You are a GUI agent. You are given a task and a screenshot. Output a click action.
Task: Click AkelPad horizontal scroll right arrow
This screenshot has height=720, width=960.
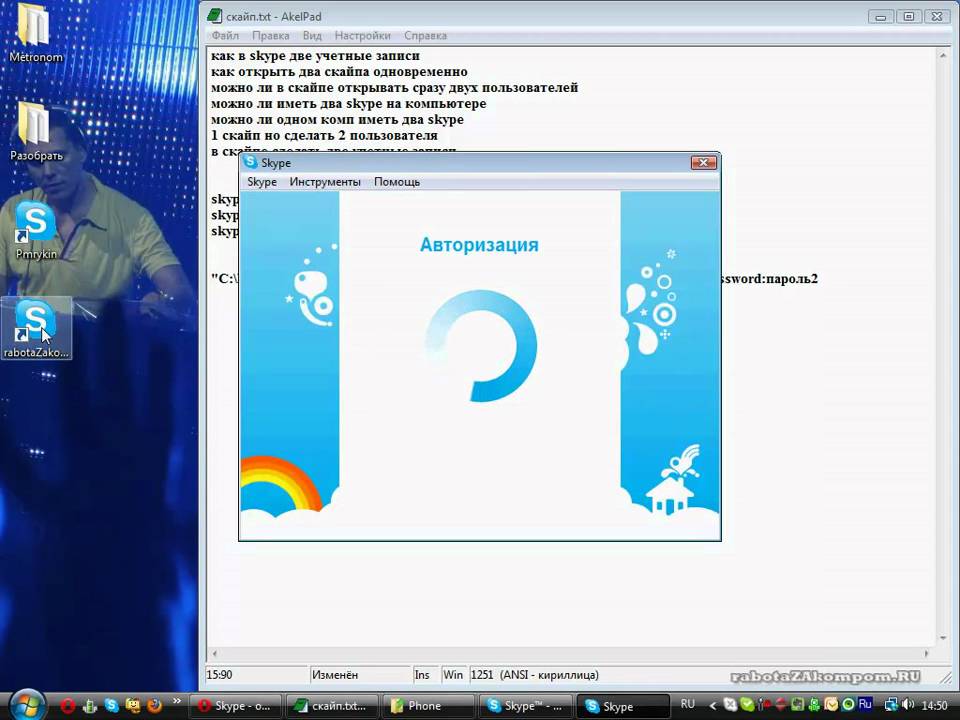tap(926, 653)
